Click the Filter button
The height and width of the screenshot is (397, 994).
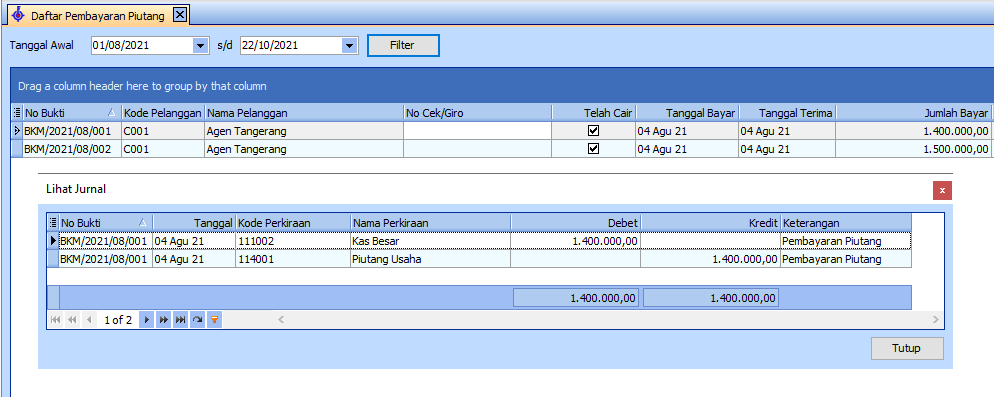[403, 46]
